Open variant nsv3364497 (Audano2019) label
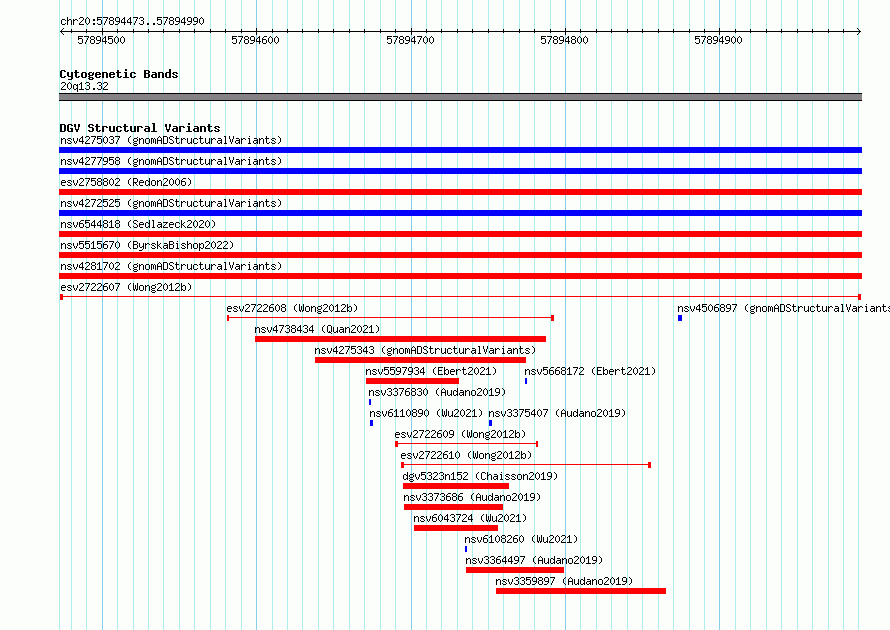 [x=534, y=560]
